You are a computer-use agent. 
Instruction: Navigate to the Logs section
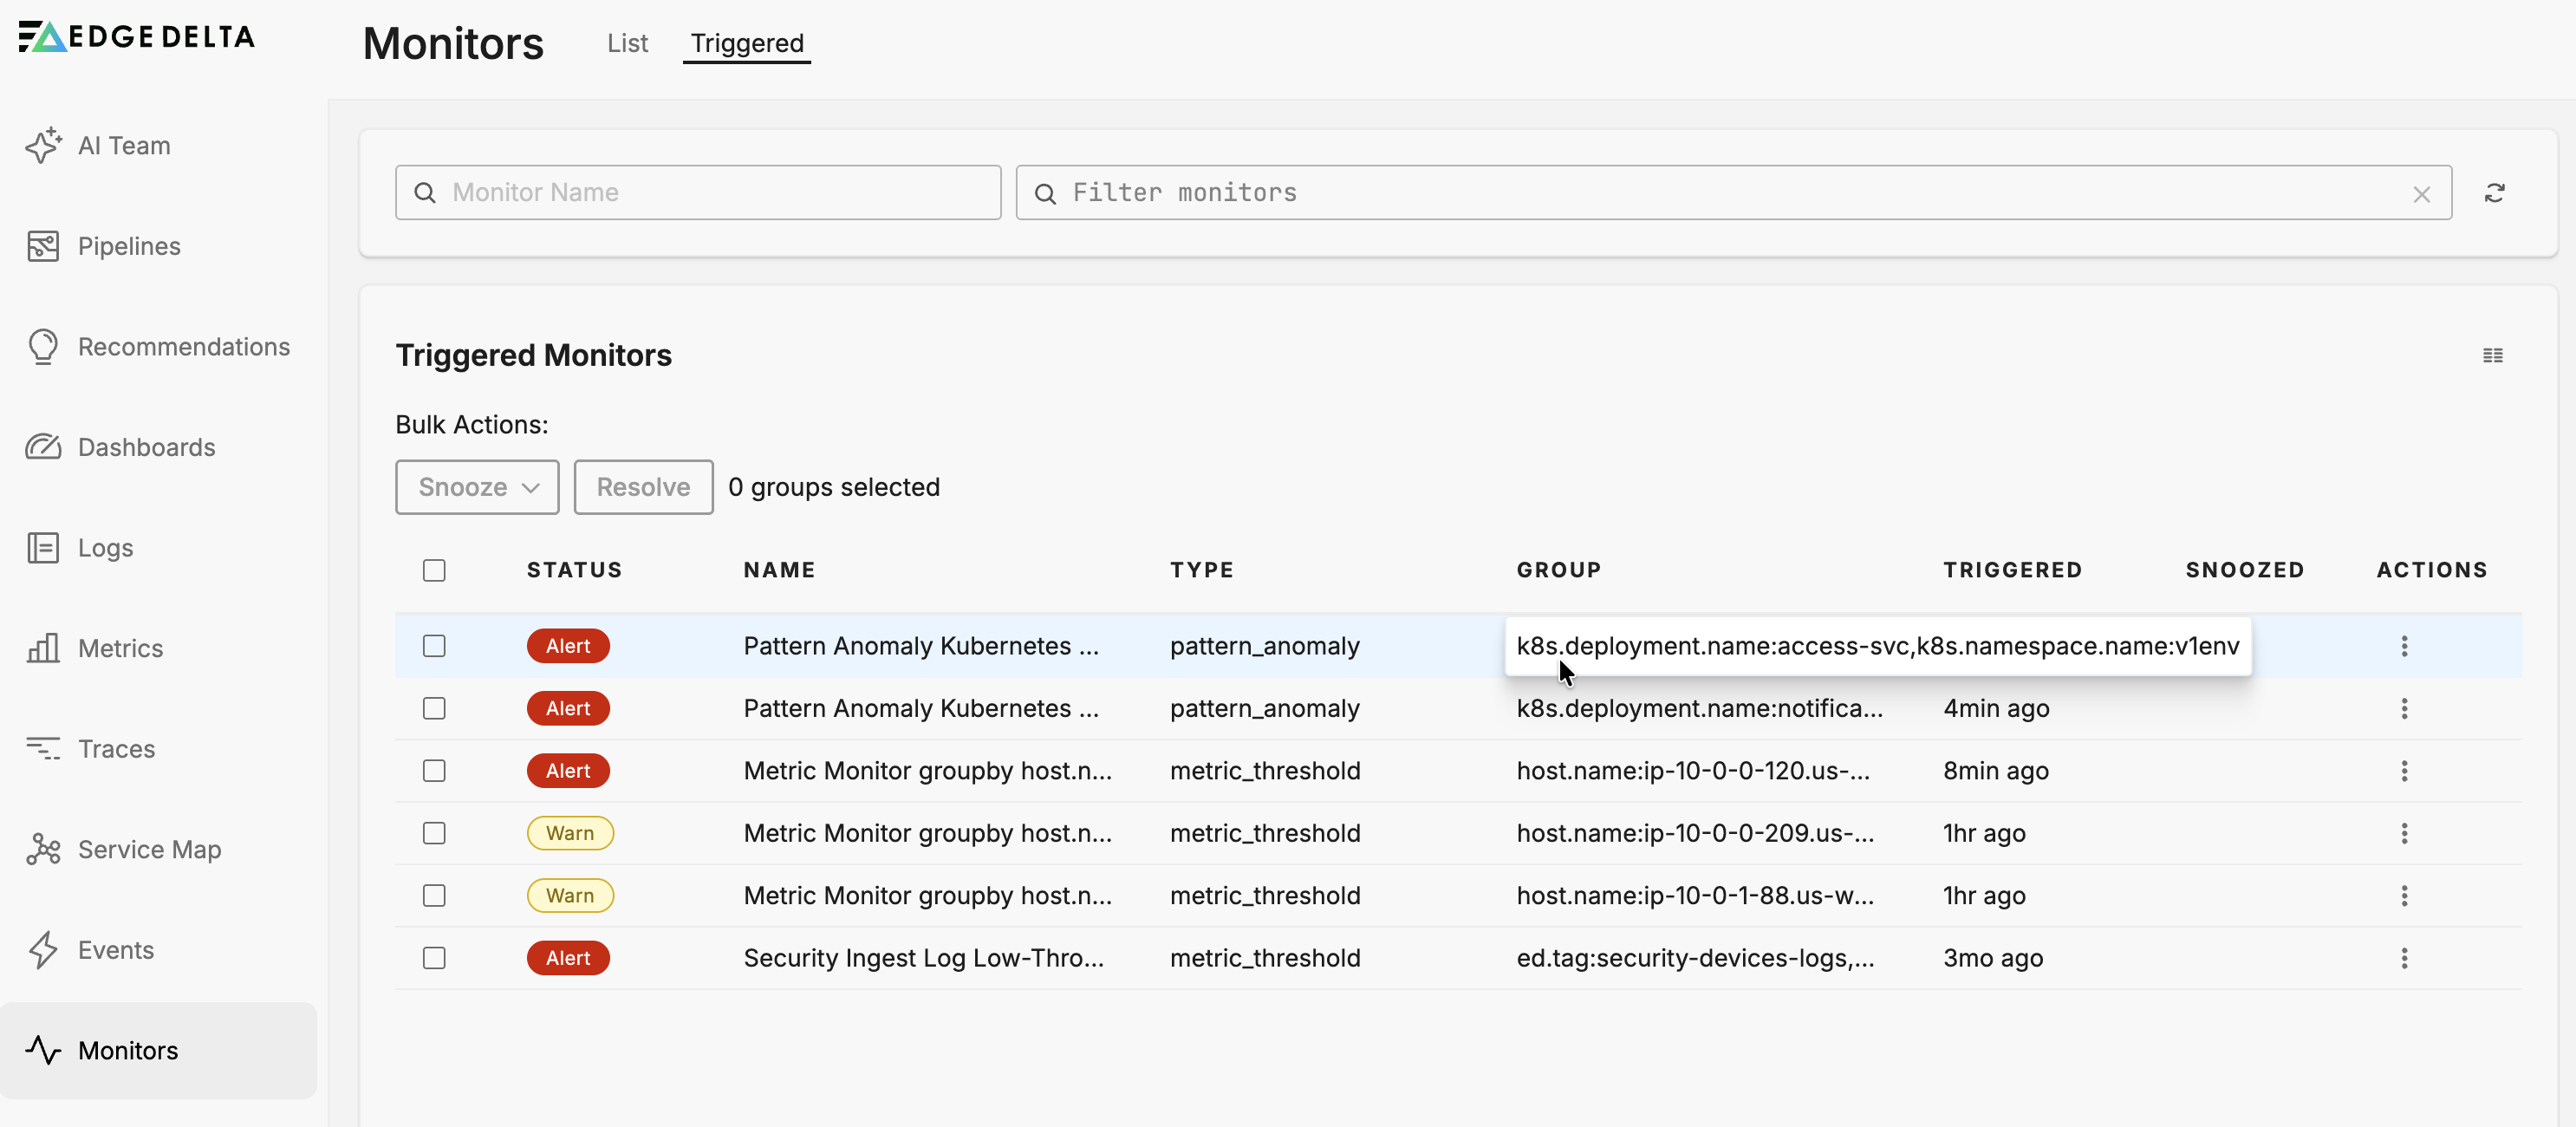pos(105,547)
